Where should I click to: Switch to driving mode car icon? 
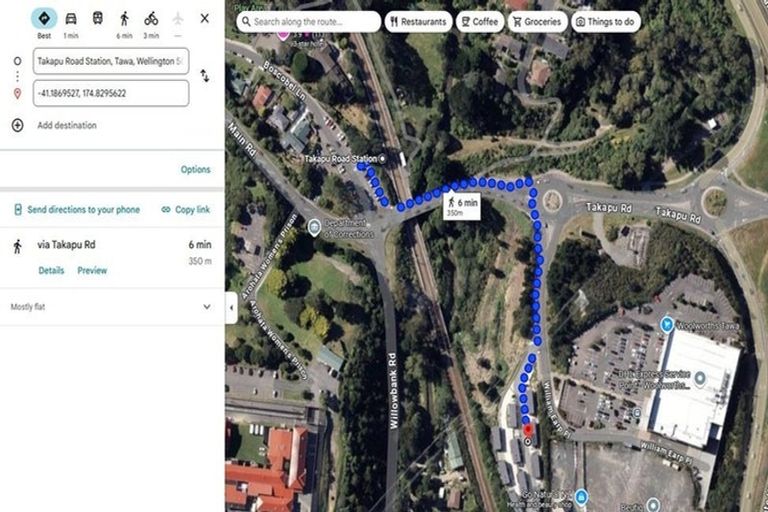pyautogui.click(x=71, y=19)
